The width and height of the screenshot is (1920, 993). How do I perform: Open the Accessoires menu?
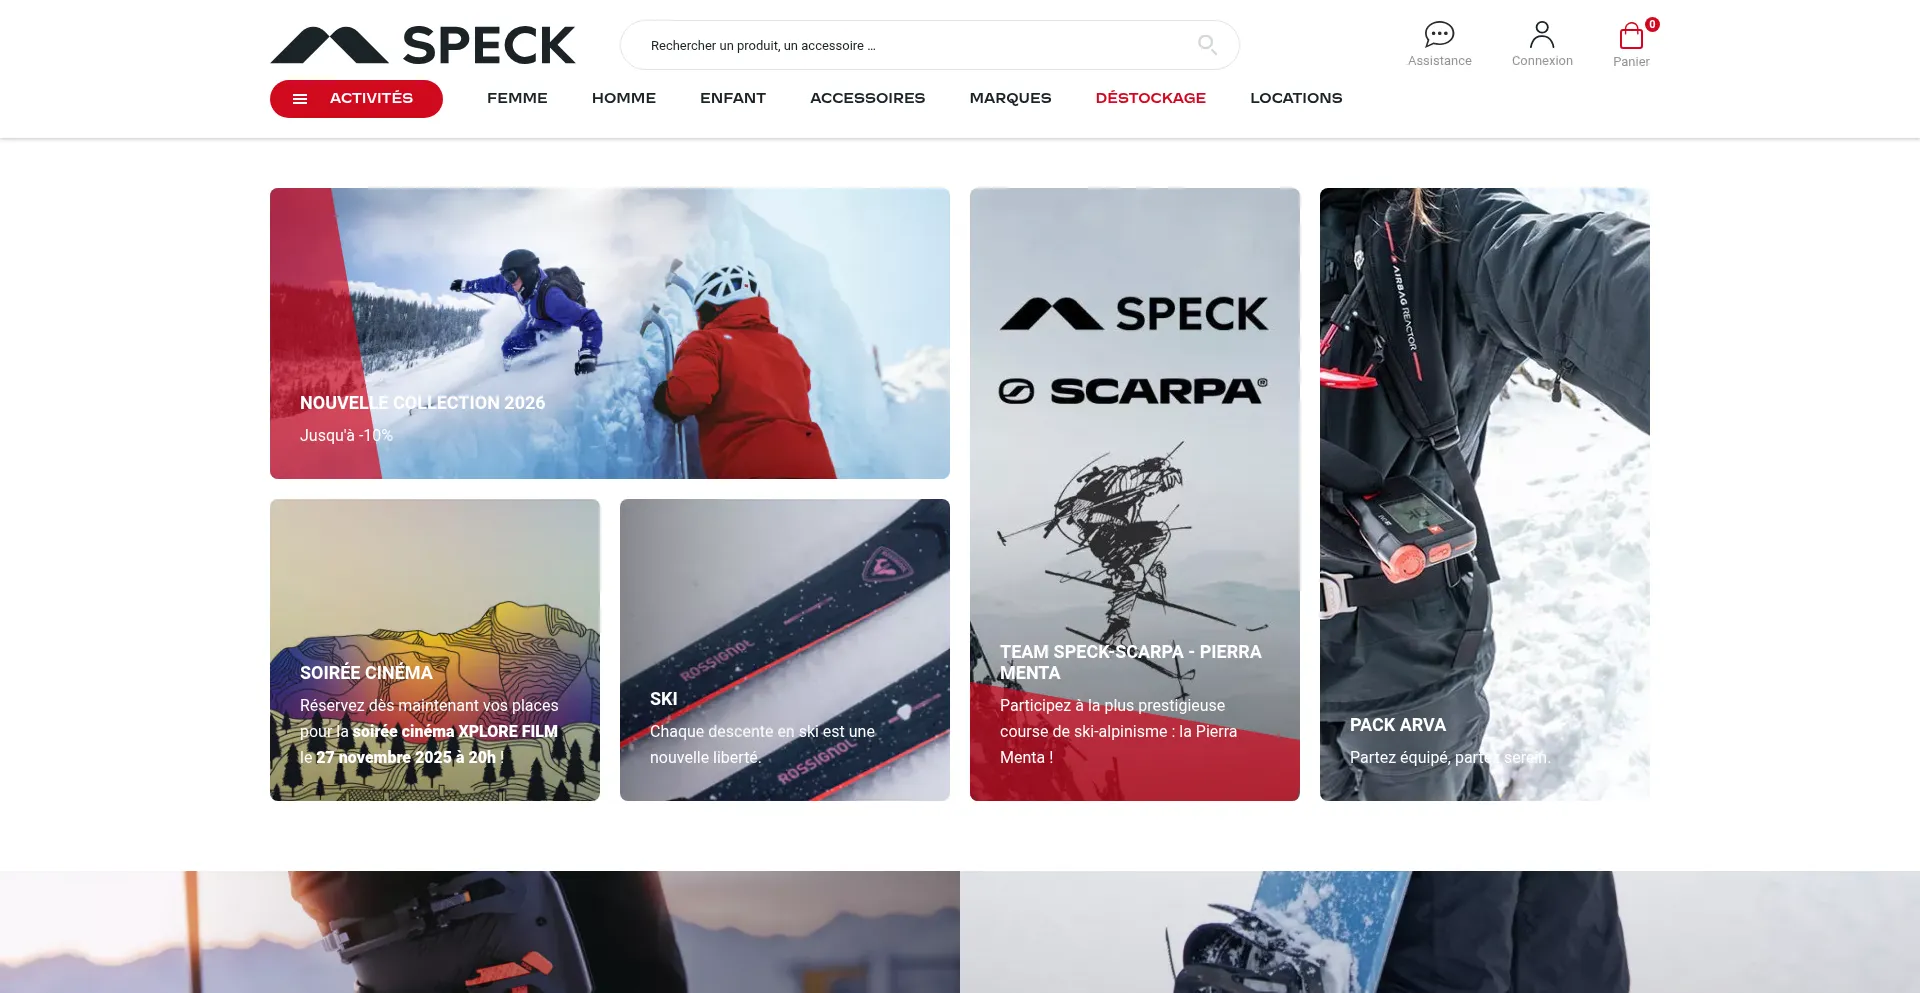(x=868, y=98)
